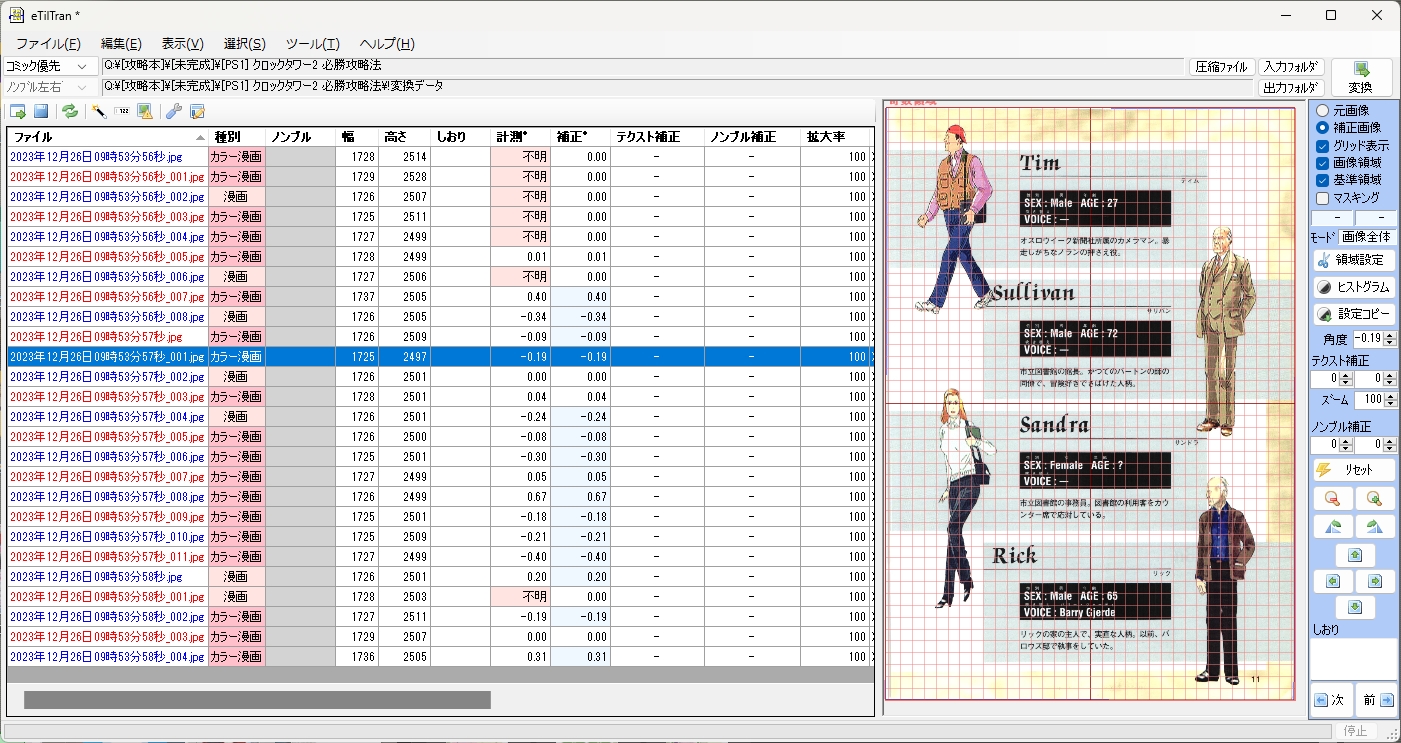Click the 領域設定 button
The image size is (1401, 743).
pyautogui.click(x=1354, y=260)
